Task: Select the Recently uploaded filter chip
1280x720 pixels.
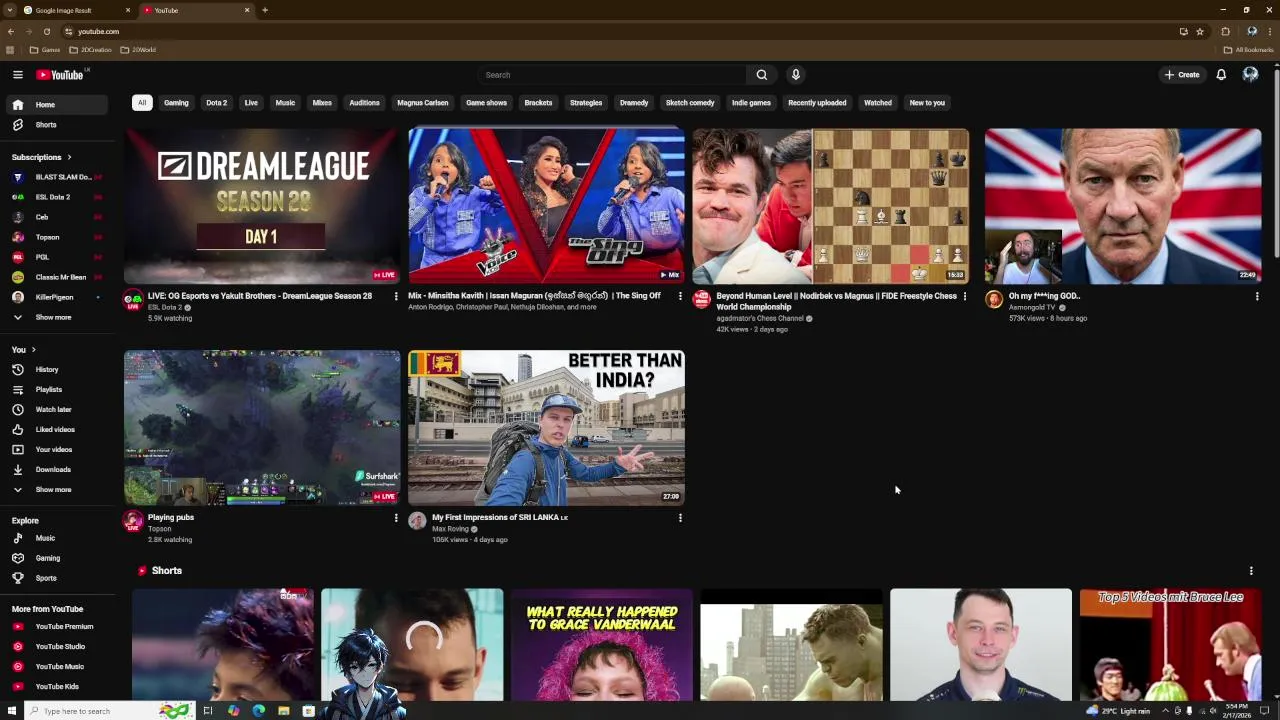Action: (817, 103)
